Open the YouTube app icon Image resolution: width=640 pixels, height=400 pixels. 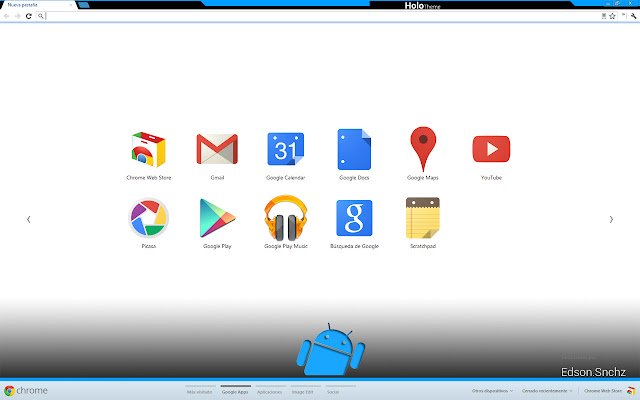coord(491,149)
